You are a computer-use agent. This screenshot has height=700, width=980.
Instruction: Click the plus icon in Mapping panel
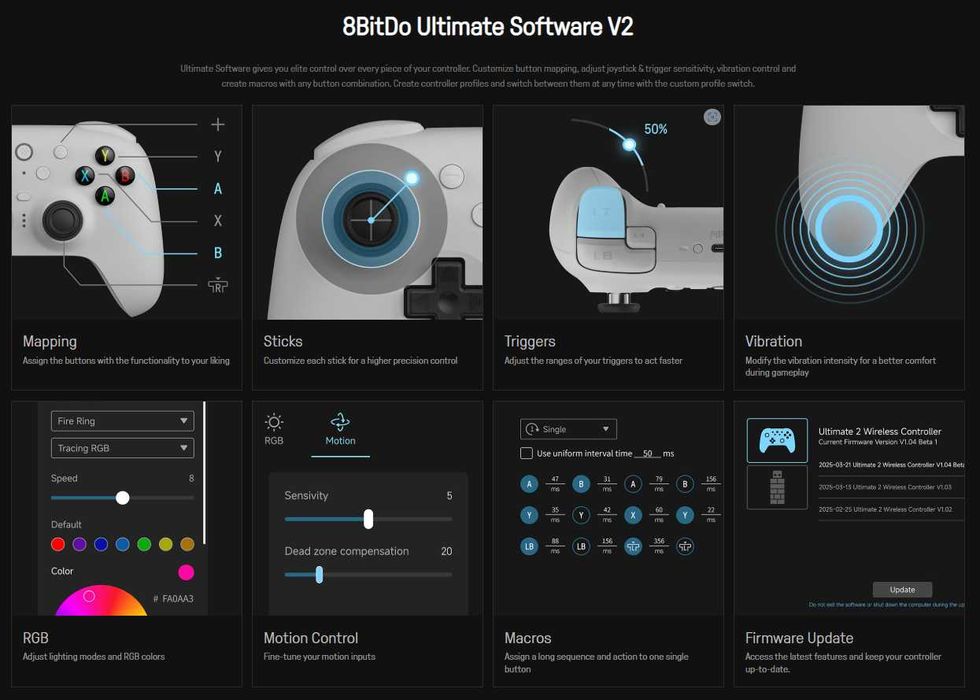[x=218, y=124]
